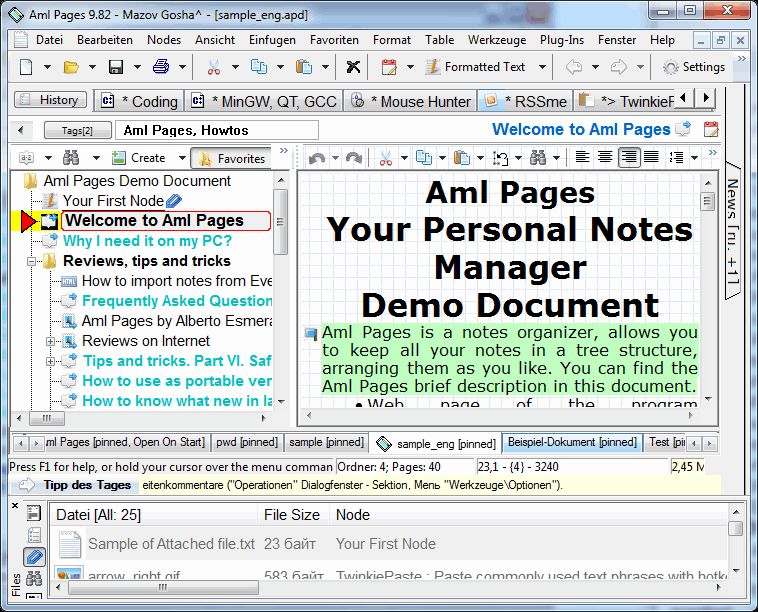Click the tree panel vertical scrollbar thumb
This screenshot has width=758, height=612.
[280, 222]
